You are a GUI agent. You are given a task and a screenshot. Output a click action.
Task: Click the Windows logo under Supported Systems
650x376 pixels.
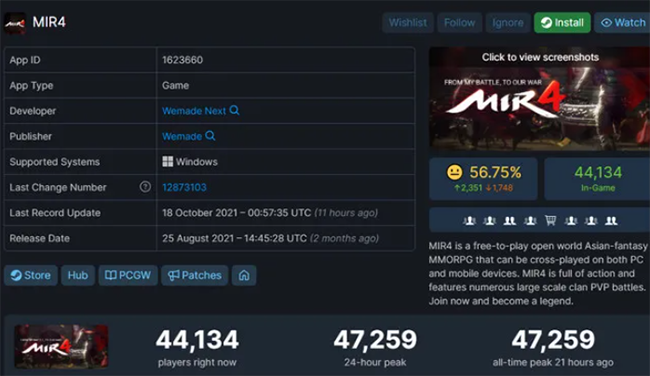pyautogui.click(x=167, y=162)
